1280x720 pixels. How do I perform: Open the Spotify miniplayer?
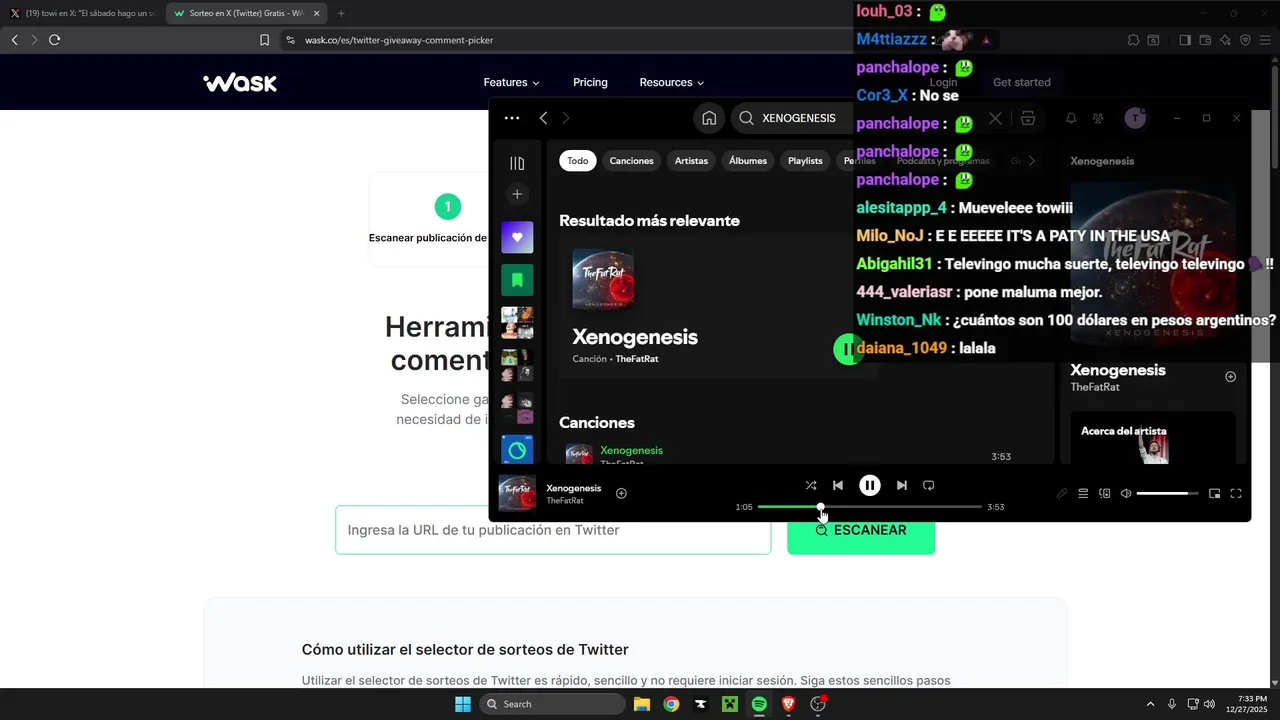[1215, 493]
